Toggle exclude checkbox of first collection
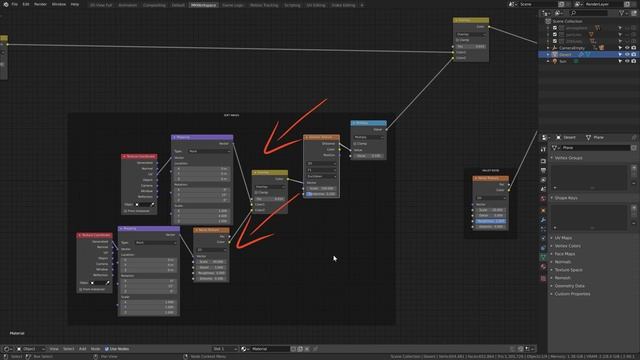The image size is (640, 360). point(555,28)
